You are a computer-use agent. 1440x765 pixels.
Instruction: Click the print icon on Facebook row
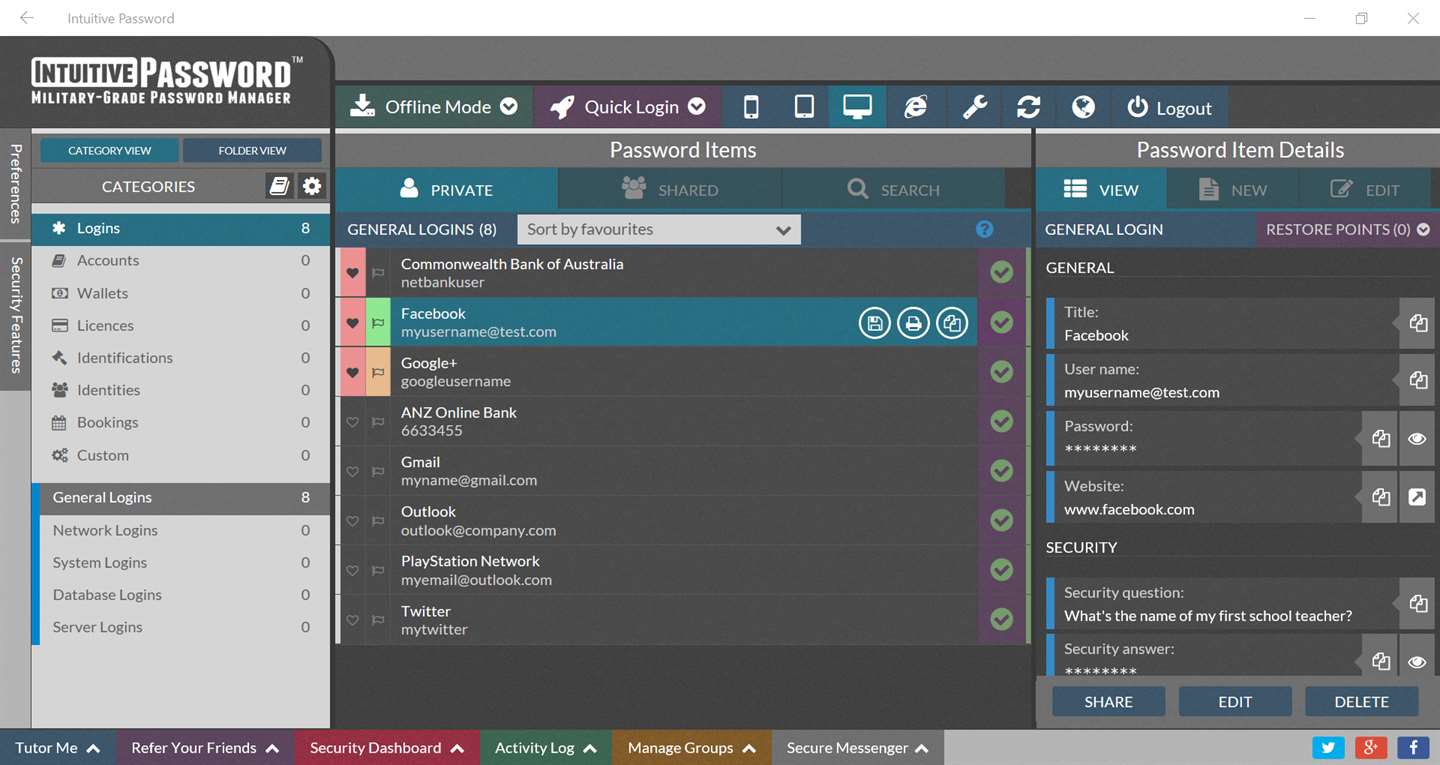pyautogui.click(x=913, y=323)
